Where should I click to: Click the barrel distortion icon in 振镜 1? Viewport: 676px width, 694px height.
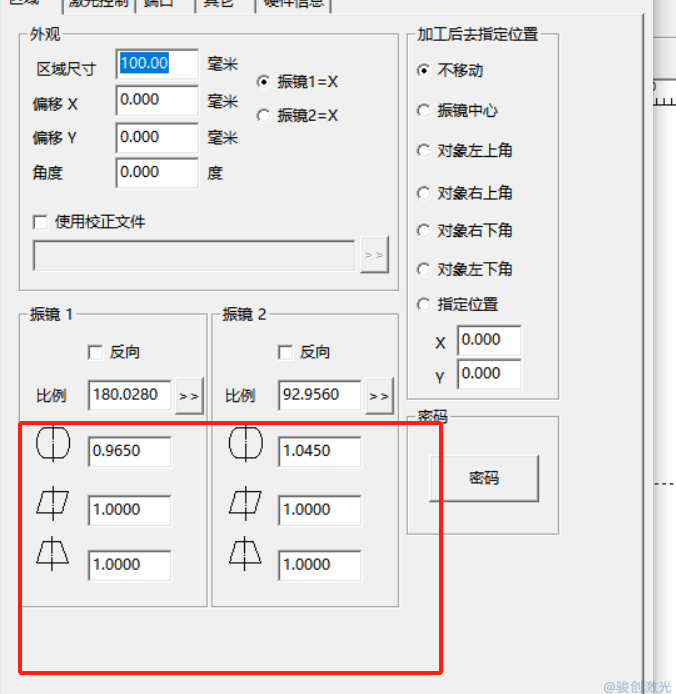[x=53, y=443]
